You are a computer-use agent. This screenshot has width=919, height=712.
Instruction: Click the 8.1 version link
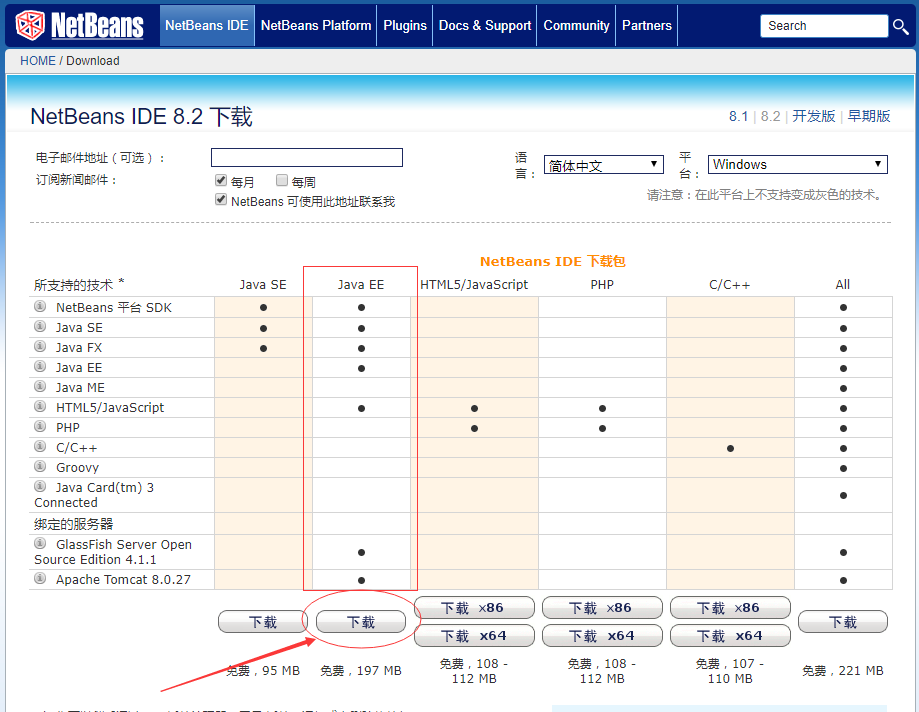click(738, 117)
